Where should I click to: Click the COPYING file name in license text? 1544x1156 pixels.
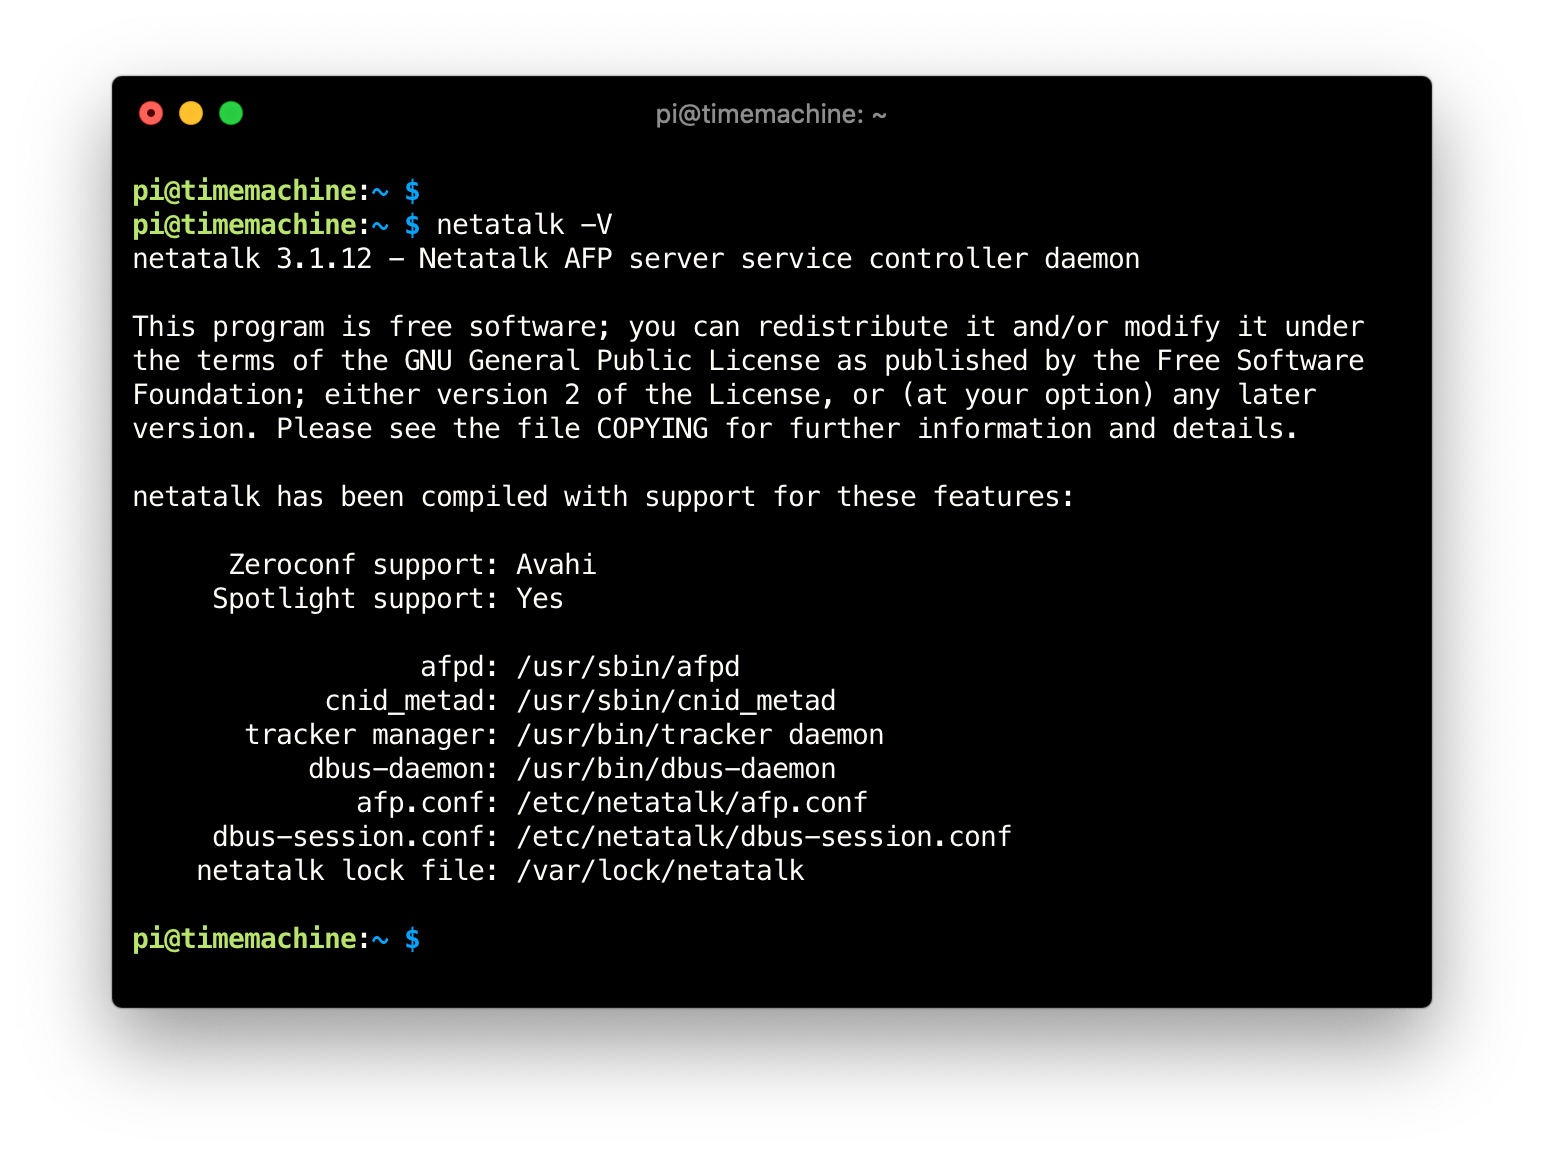point(650,428)
